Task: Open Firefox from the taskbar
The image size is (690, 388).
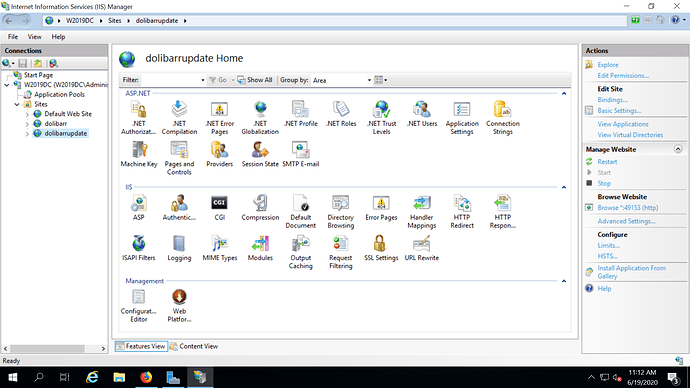Action: pos(146,377)
